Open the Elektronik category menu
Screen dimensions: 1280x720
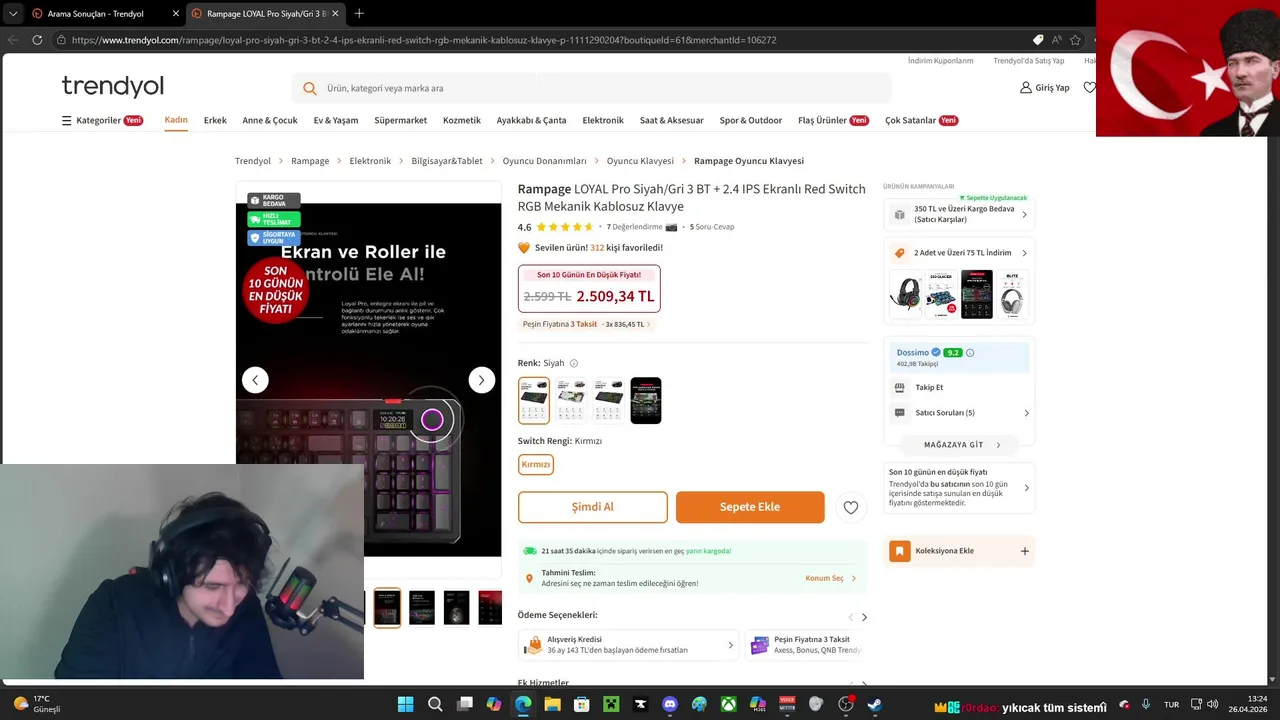click(x=603, y=120)
